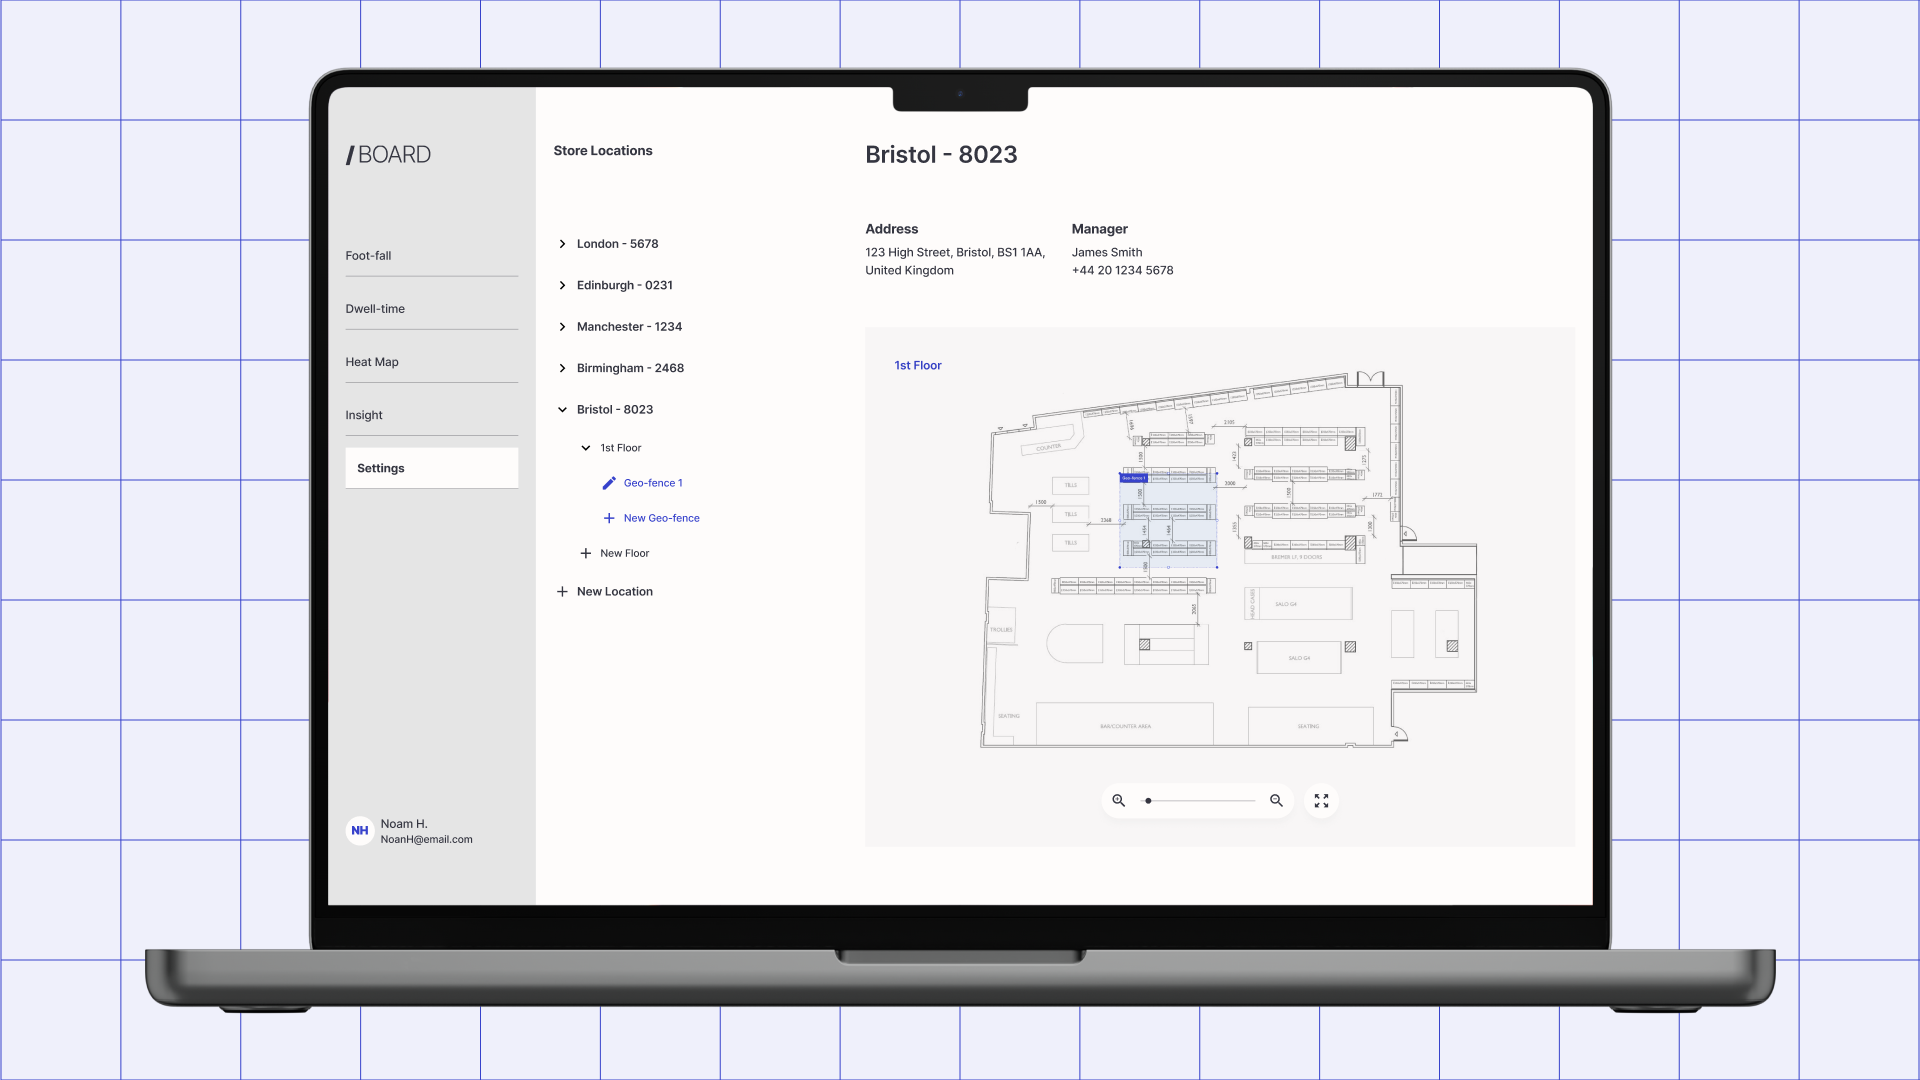Click the NH user avatar
1920x1080 pixels.
point(360,831)
